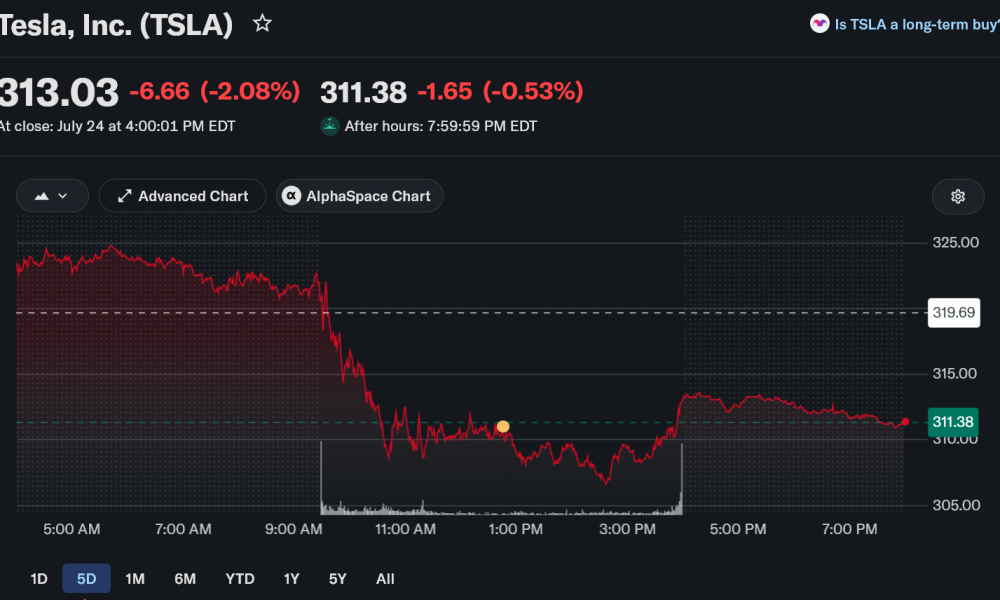Click the 'After hours: 7:59:59 PM EDT' text

click(441, 126)
